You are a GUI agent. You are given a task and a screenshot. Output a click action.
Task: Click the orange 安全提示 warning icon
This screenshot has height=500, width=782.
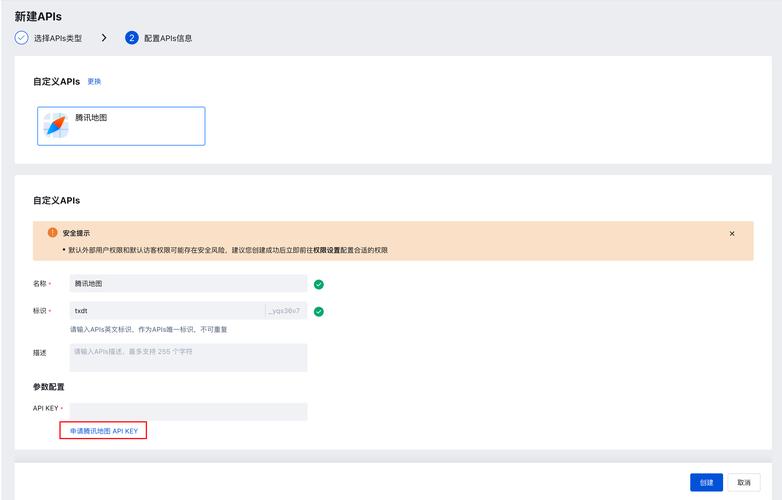(x=52, y=232)
